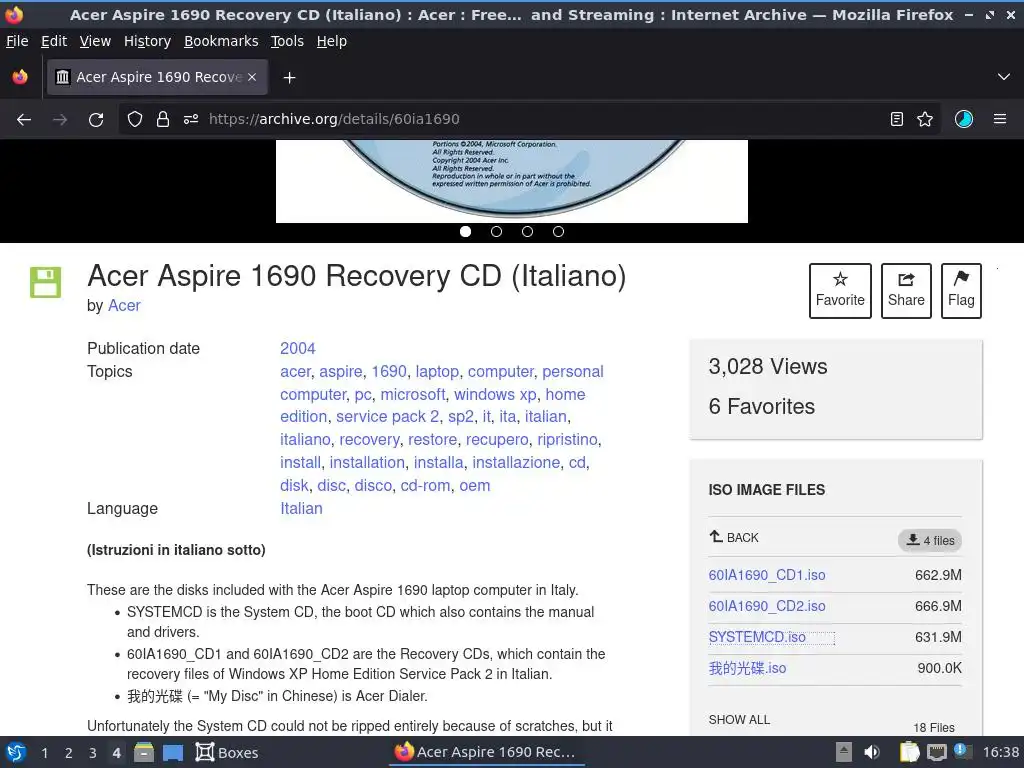Select the first carousel image dot

coord(466,231)
